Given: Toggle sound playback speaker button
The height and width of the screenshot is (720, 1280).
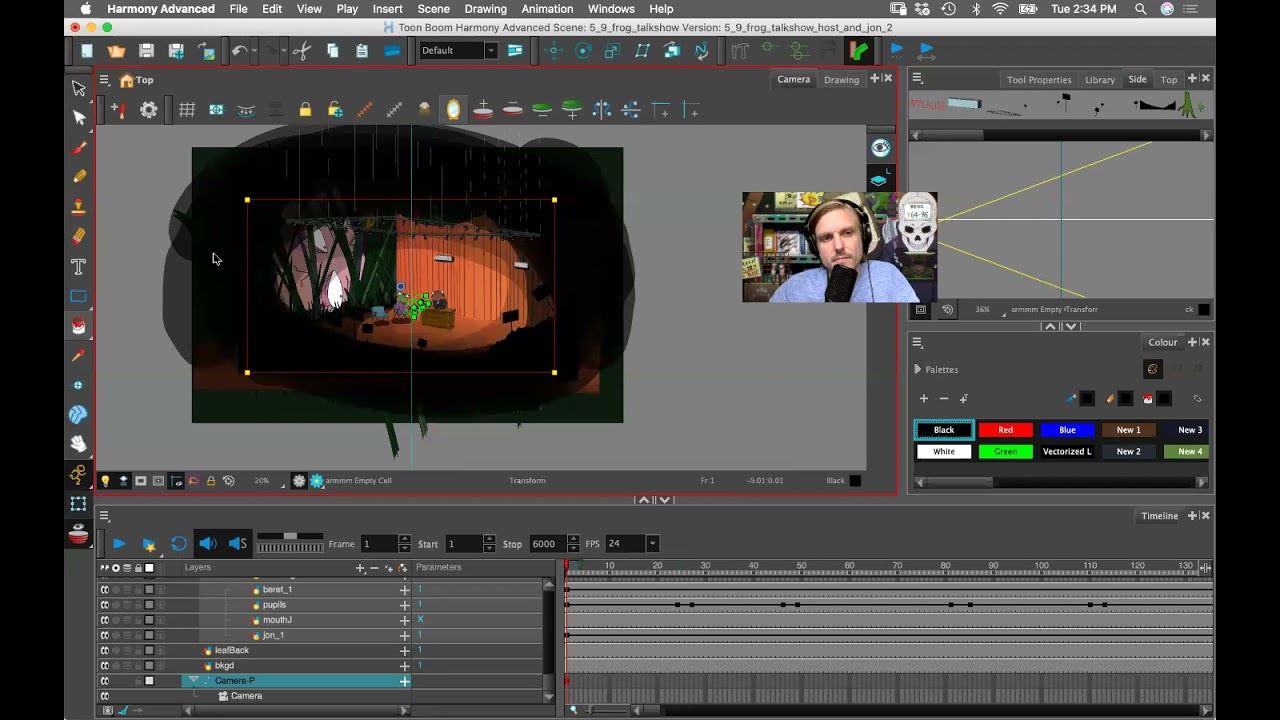Looking at the screenshot, I should point(208,544).
